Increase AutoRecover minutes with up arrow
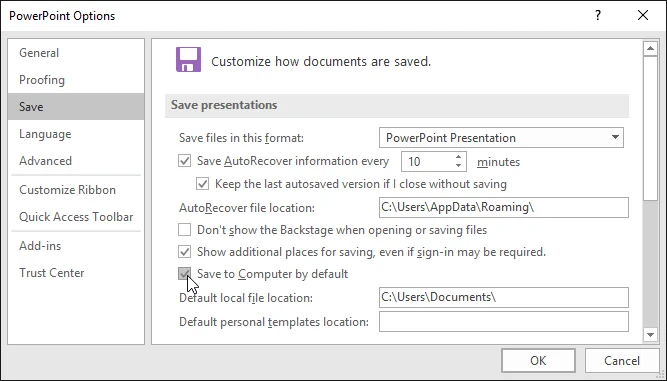 [458, 157]
